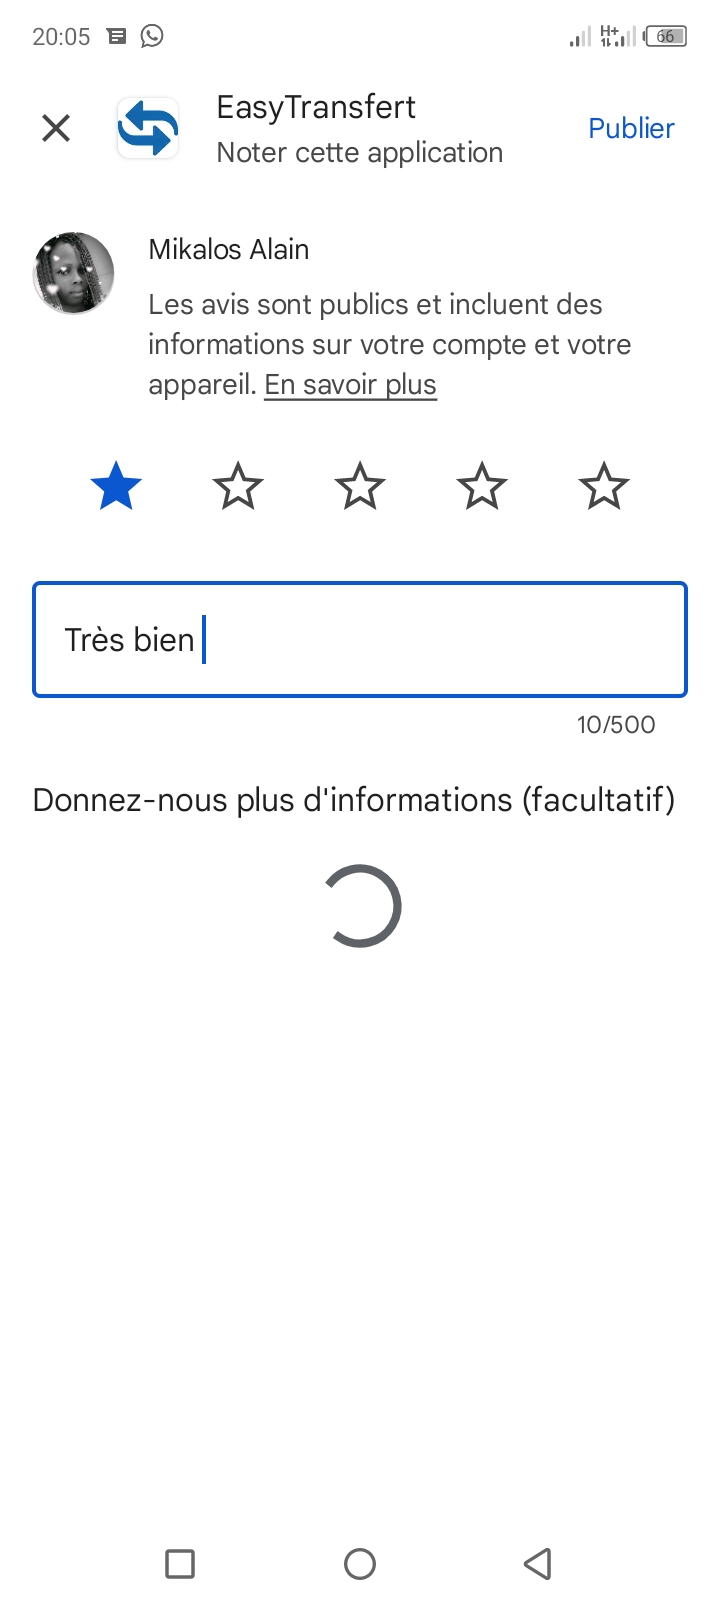
Task: Rate two stars
Action: (x=238, y=487)
